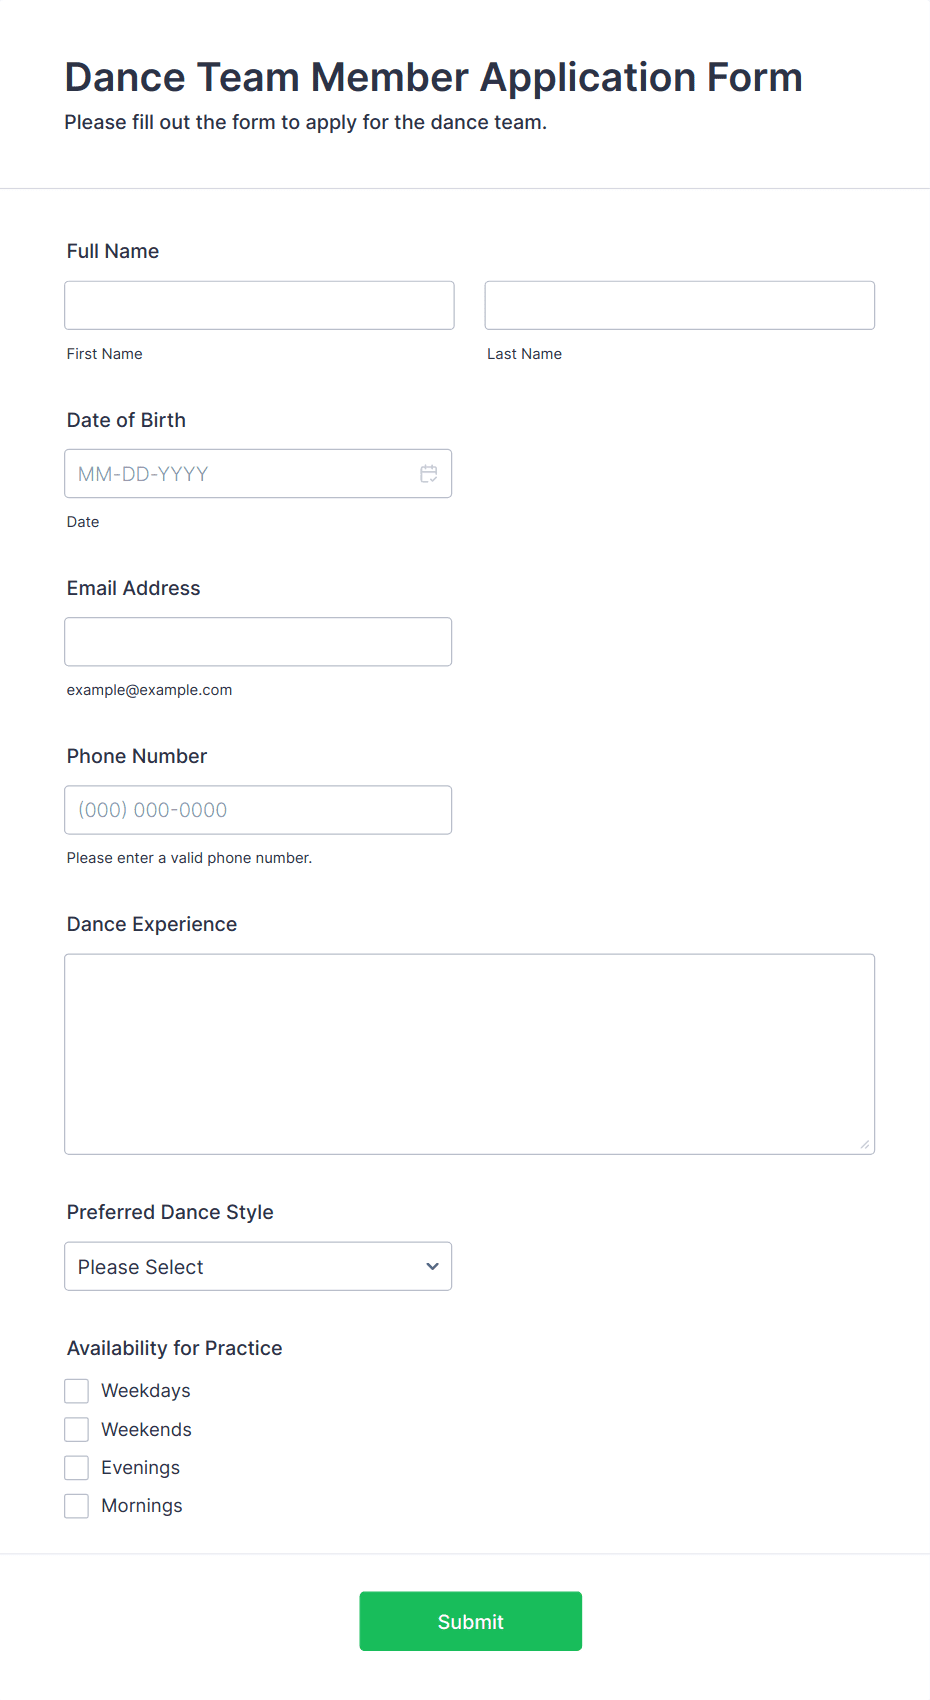This screenshot has height=1700, width=930.
Task: Click into the Last Name field
Action: click(x=679, y=305)
